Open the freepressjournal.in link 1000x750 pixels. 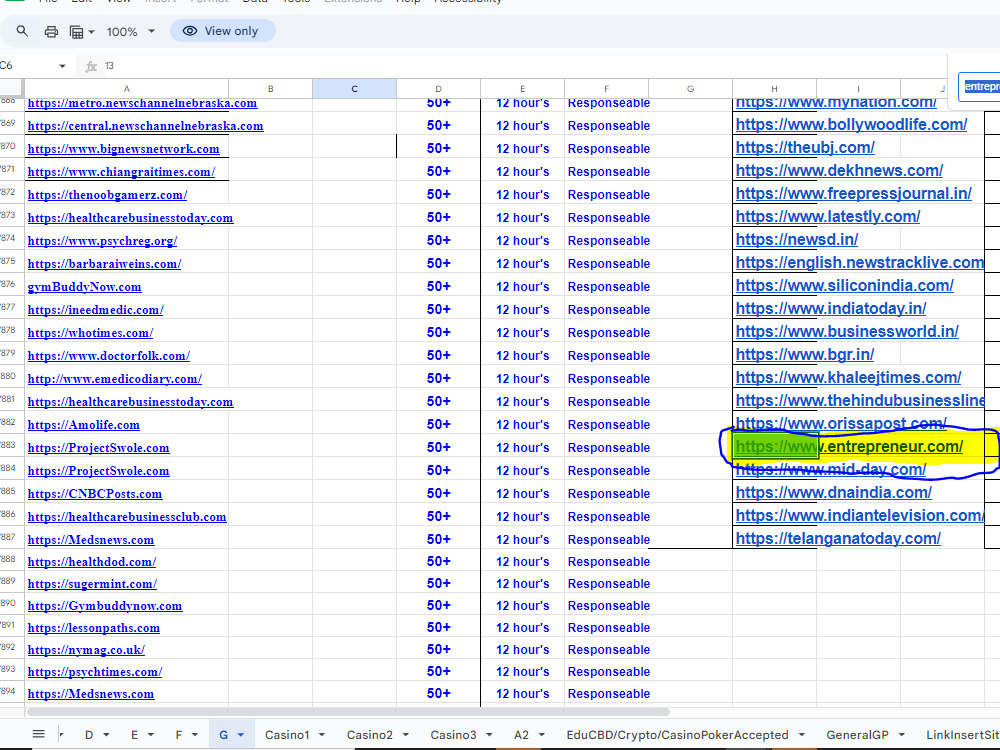[x=854, y=193]
